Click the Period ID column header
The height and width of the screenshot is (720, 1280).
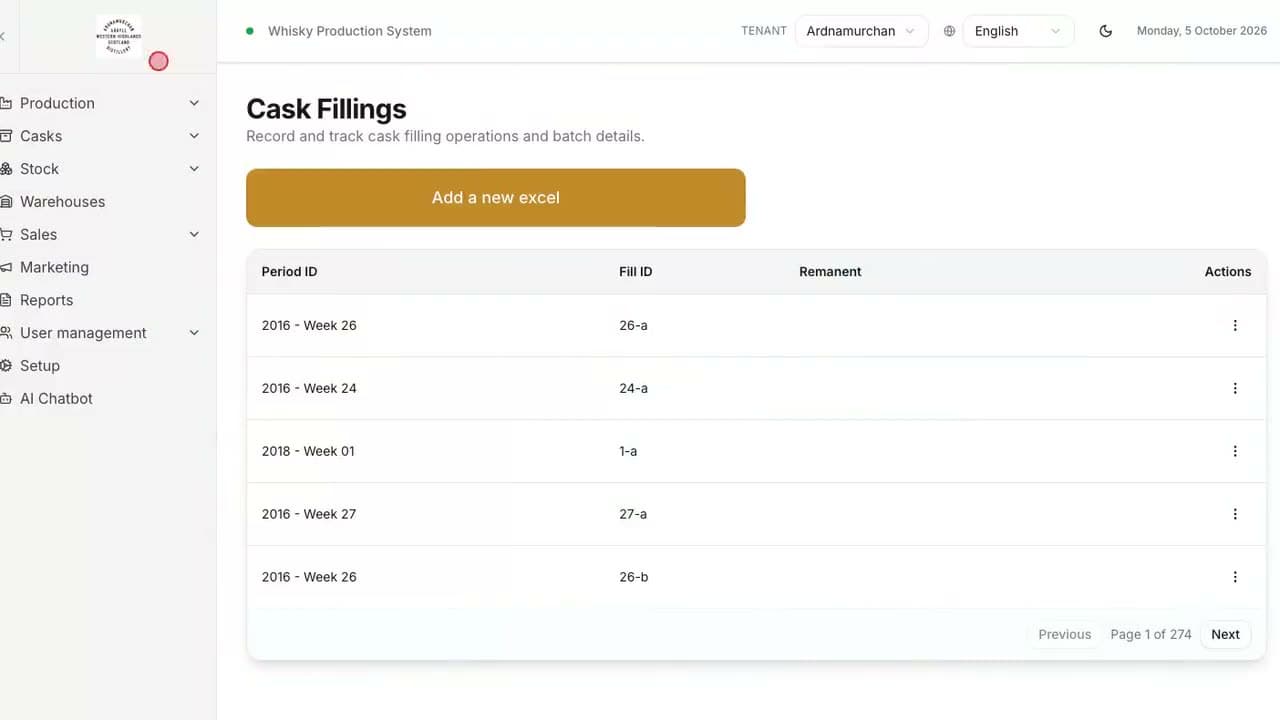[x=290, y=272]
